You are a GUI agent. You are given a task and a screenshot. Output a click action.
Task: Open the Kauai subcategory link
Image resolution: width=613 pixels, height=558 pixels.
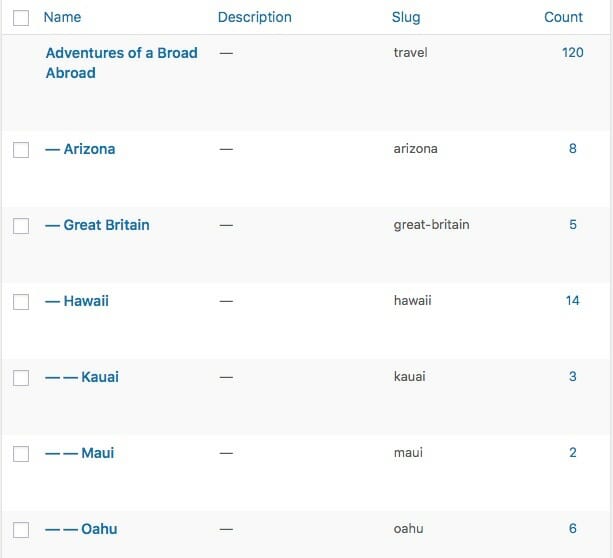(100, 377)
